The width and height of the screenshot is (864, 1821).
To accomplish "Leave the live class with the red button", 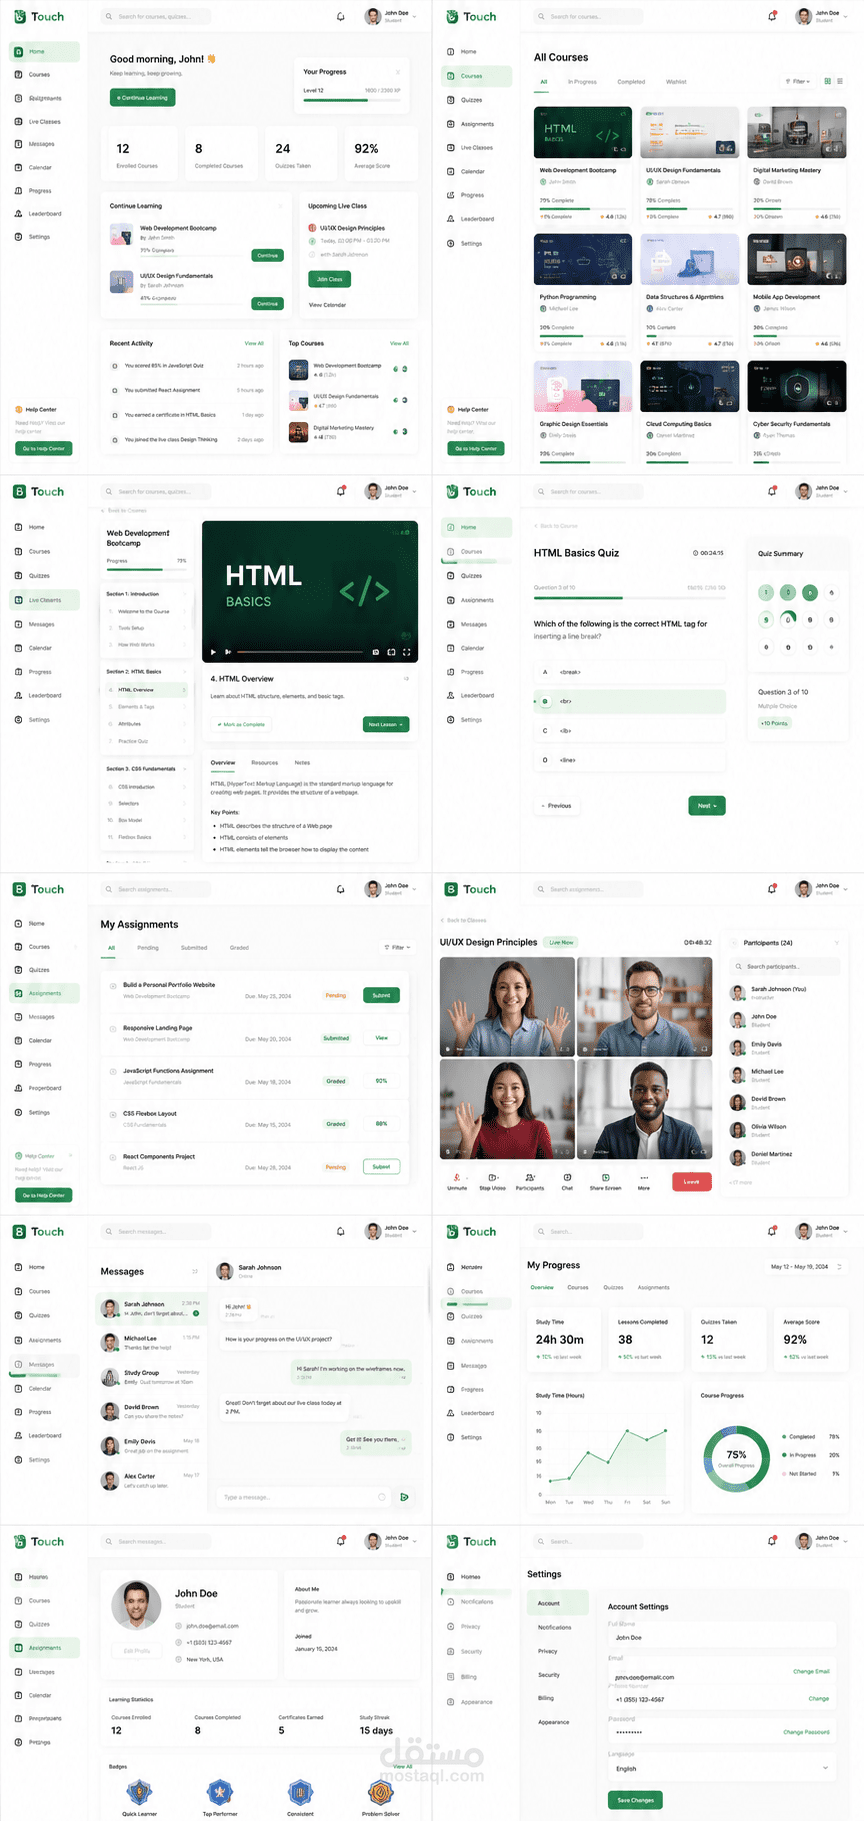I will [692, 1181].
